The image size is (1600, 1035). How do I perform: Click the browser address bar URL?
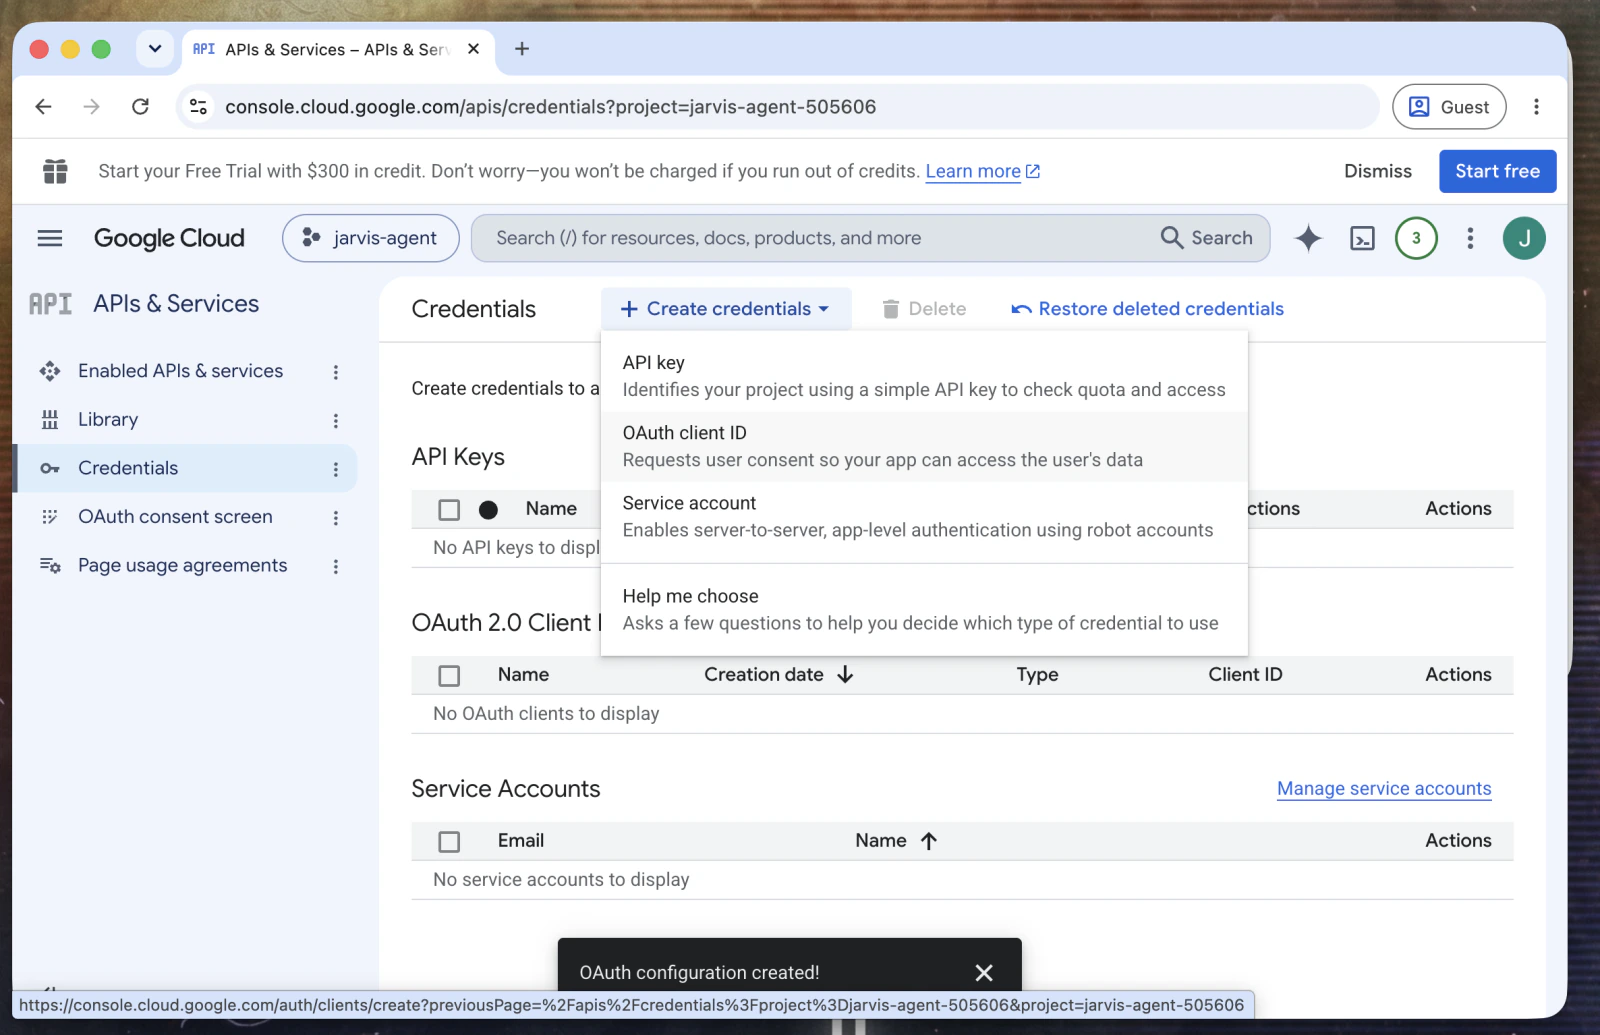click(550, 107)
